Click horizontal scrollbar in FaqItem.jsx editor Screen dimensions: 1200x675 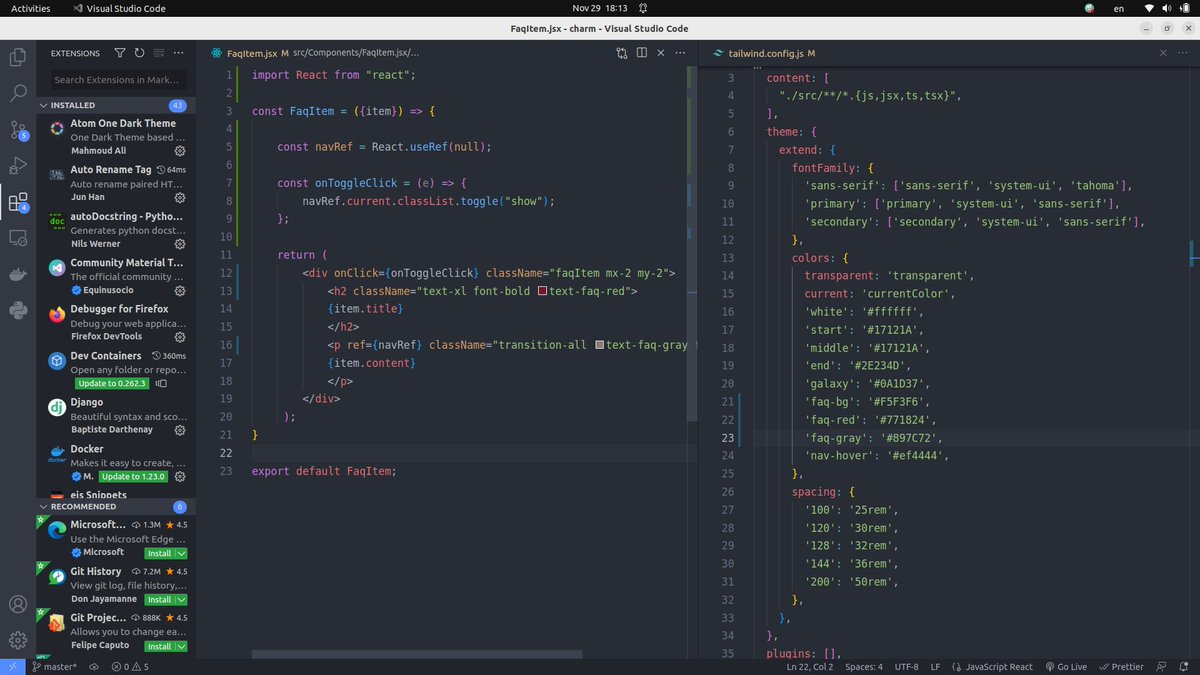(x=417, y=654)
